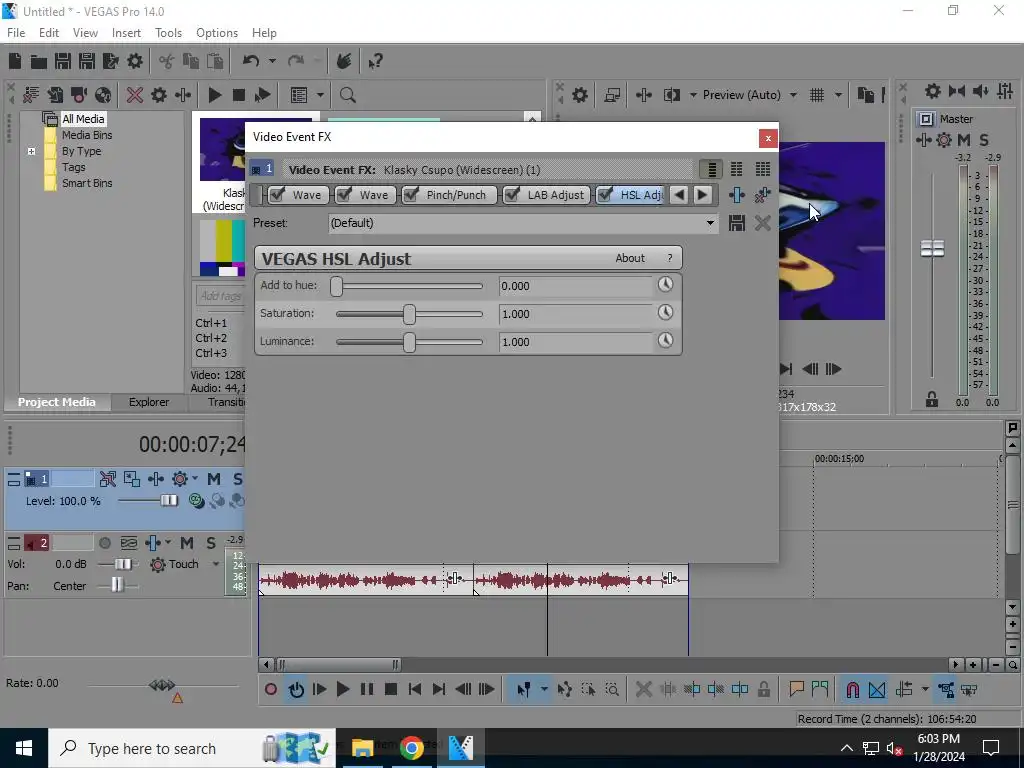
Task: Disable the first Wave effect checkbox
Action: 277,195
